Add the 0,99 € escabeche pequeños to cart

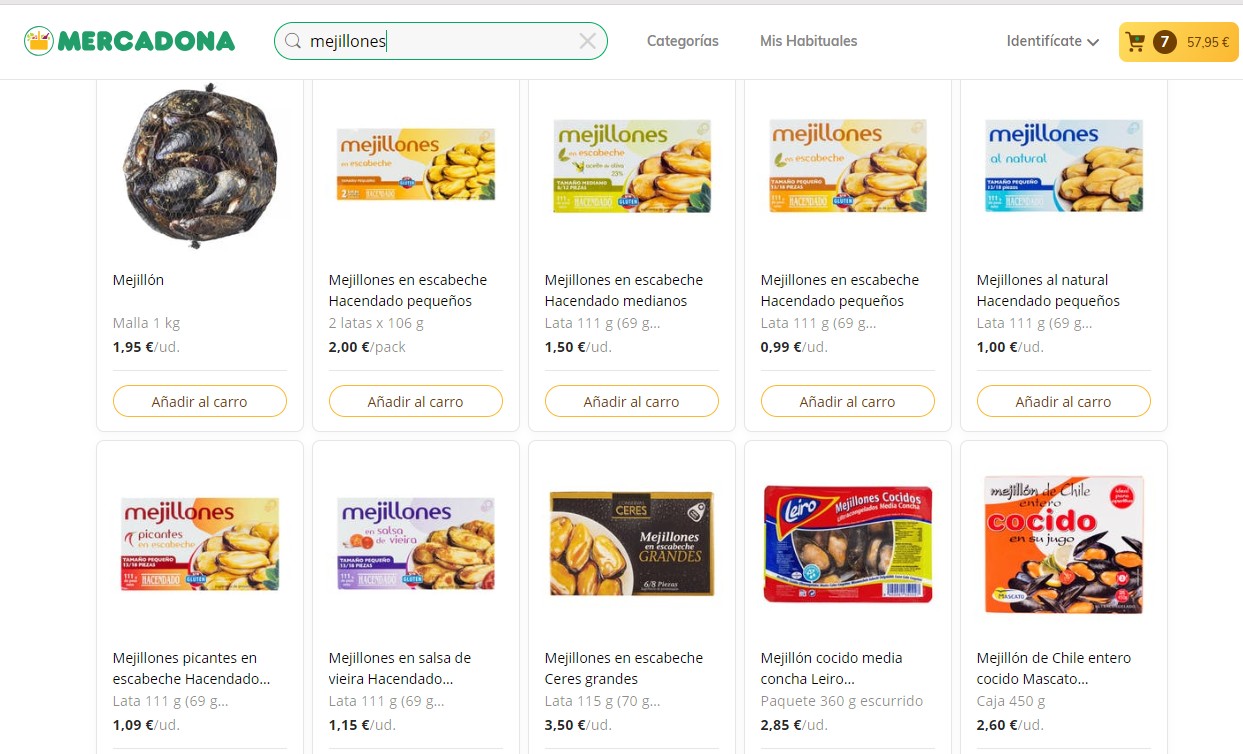847,401
